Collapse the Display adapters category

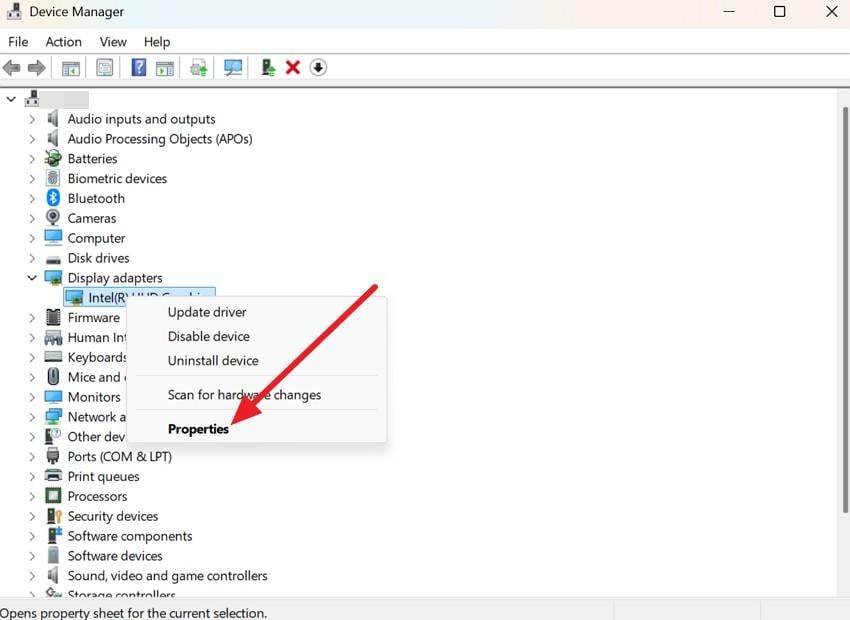[x=32, y=277]
